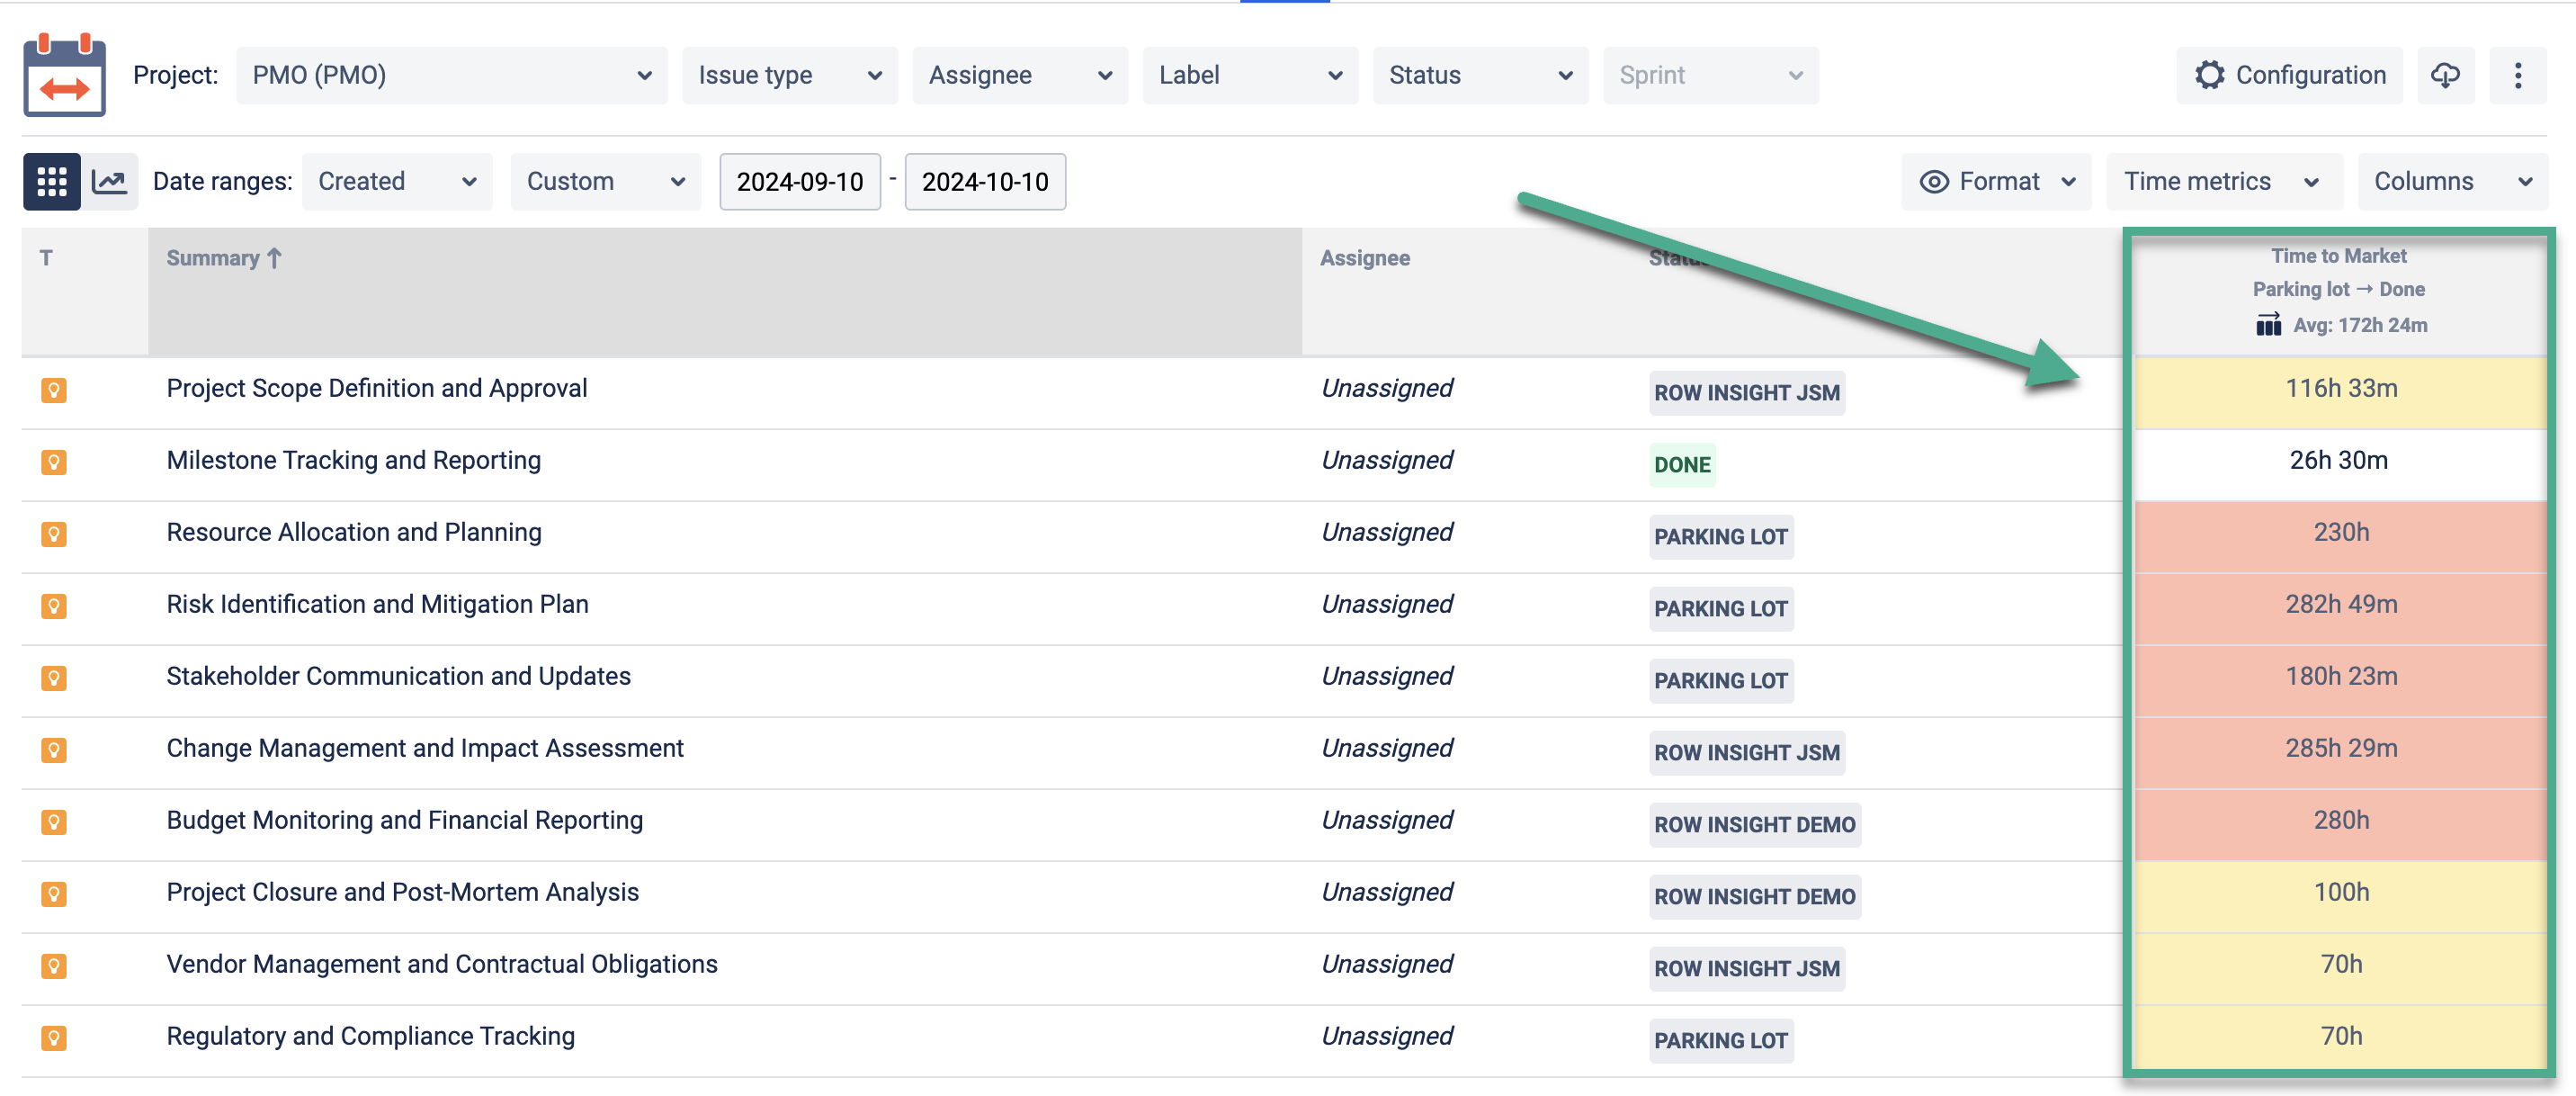Open the Status filter menu
Image resolution: width=2576 pixels, height=1096 pixels.
[1479, 75]
